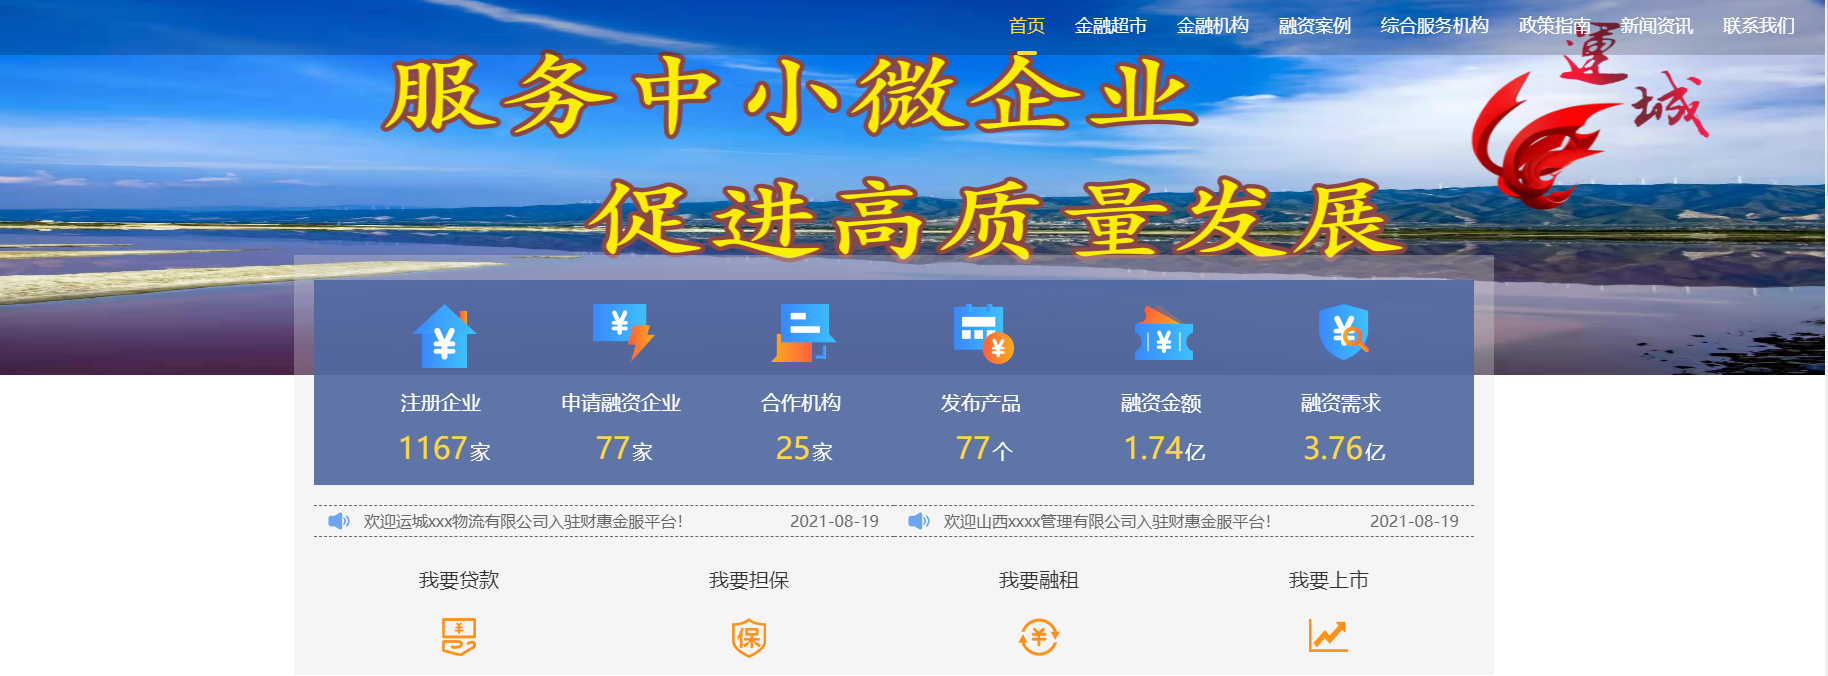This screenshot has width=1828, height=676.
Task: Click the speaker icon beside 运城 announcement
Action: tap(339, 521)
